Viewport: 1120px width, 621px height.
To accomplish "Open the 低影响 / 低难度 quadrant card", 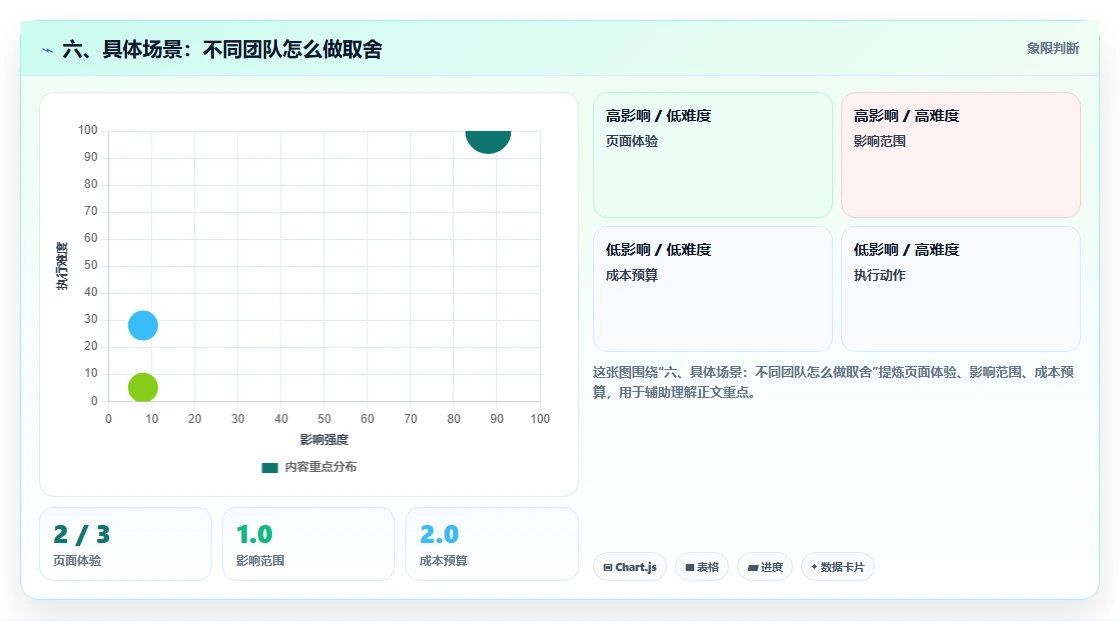I will [x=712, y=289].
